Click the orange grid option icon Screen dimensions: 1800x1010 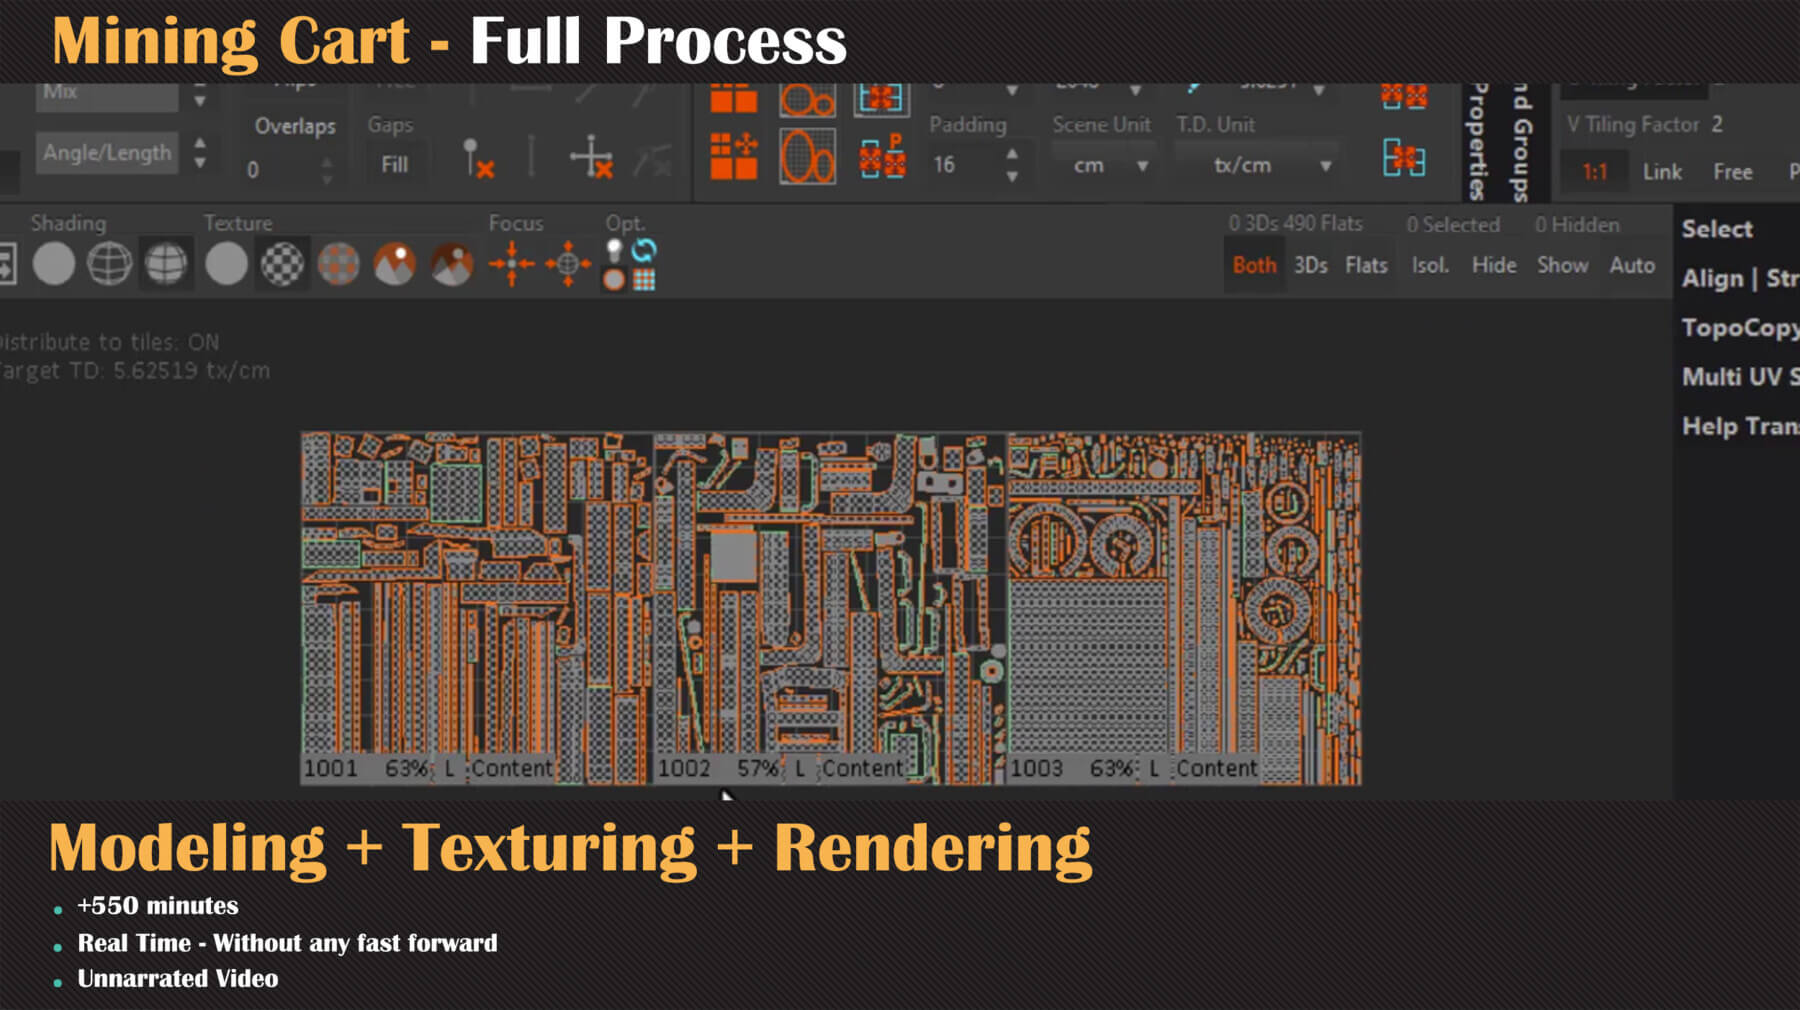click(644, 281)
